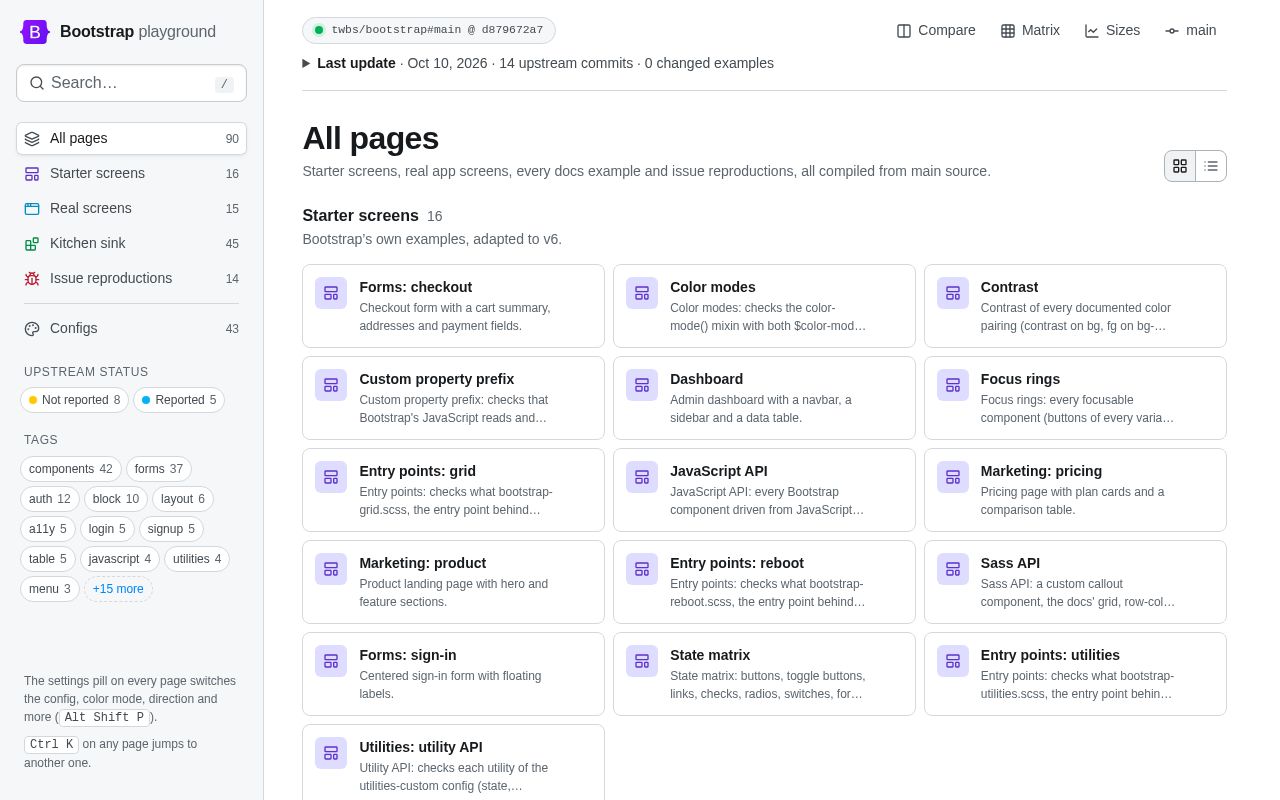The height and width of the screenshot is (800, 1280).
Task: Click the State matrix card icon
Action: (x=642, y=661)
